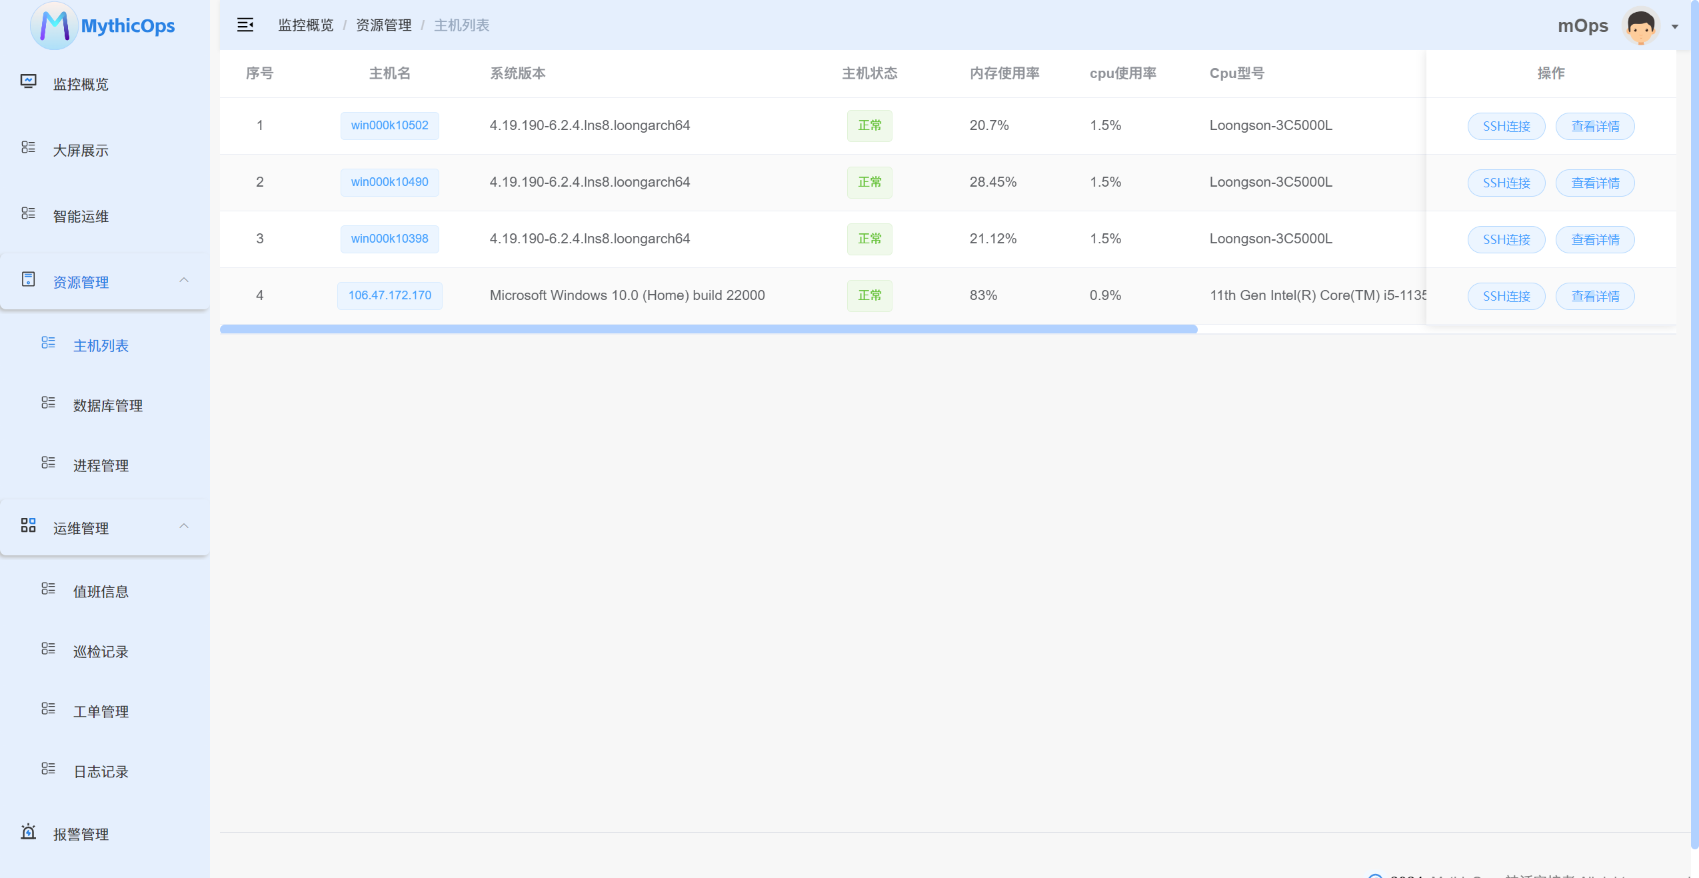Collapse the 运维管理 submenu chevron
This screenshot has height=878, width=1699.
pyautogui.click(x=184, y=526)
